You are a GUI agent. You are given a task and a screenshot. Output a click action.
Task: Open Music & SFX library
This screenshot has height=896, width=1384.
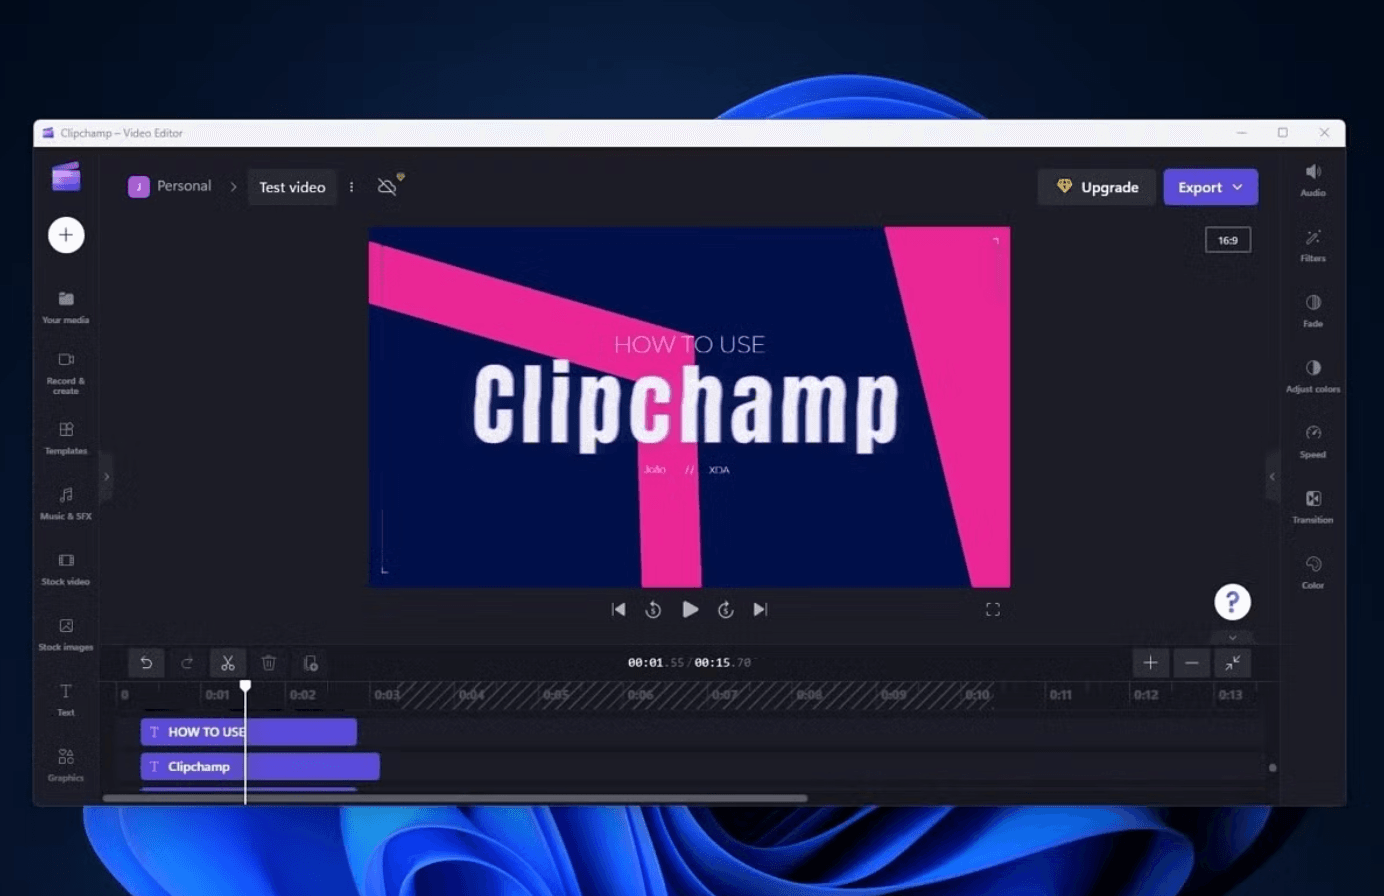pos(66,503)
